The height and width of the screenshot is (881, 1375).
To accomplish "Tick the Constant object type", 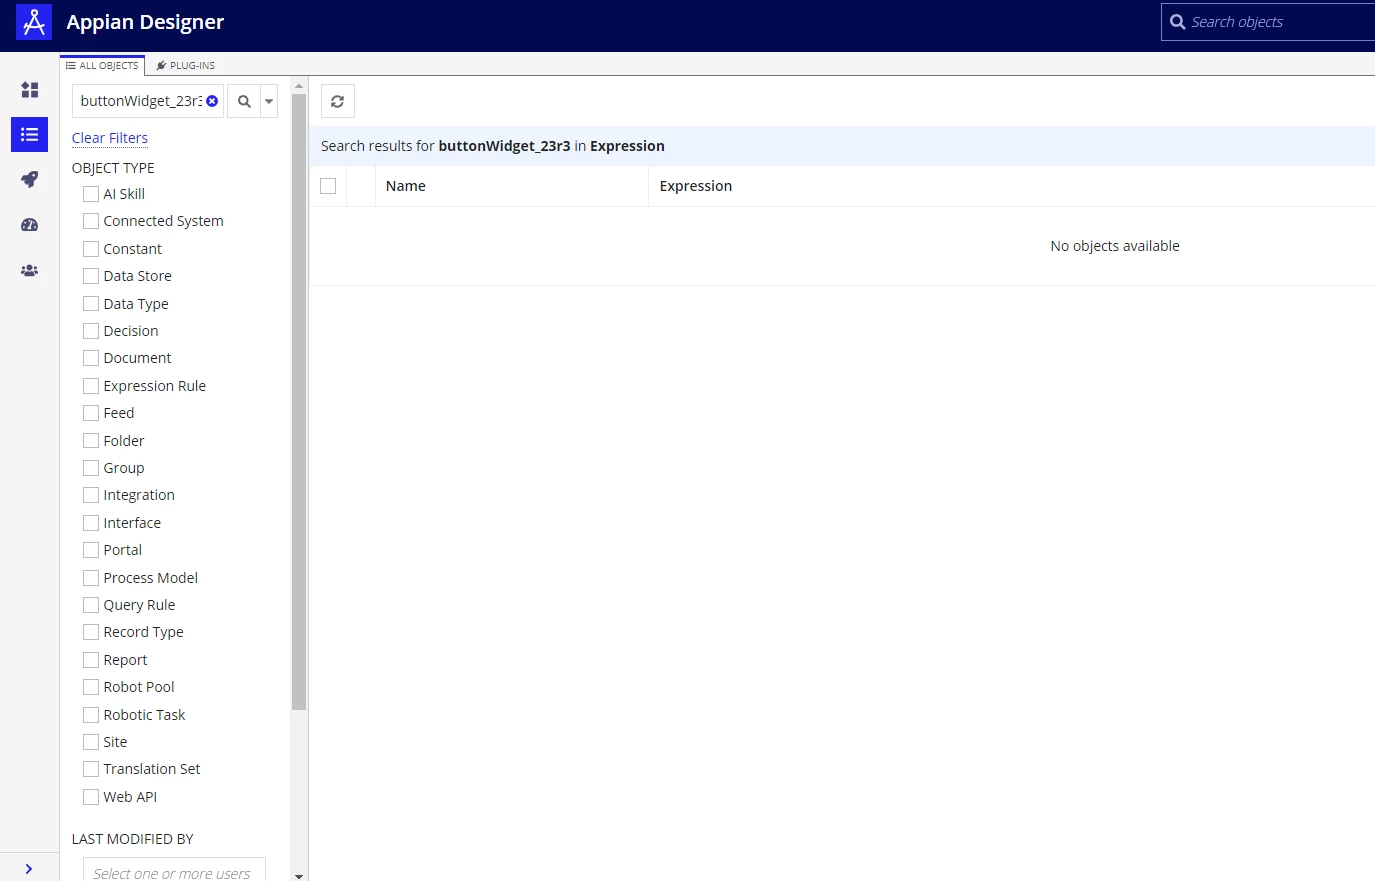I will point(91,249).
